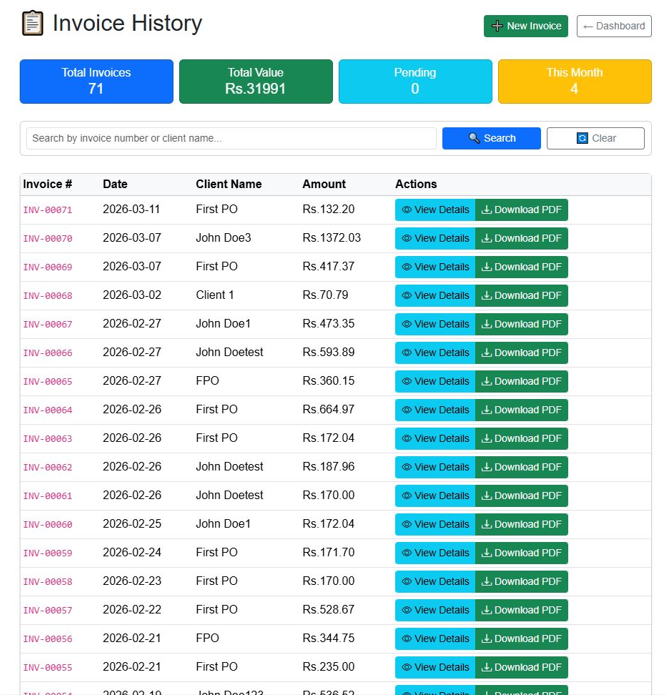Select the This Month 4 card

(575, 82)
